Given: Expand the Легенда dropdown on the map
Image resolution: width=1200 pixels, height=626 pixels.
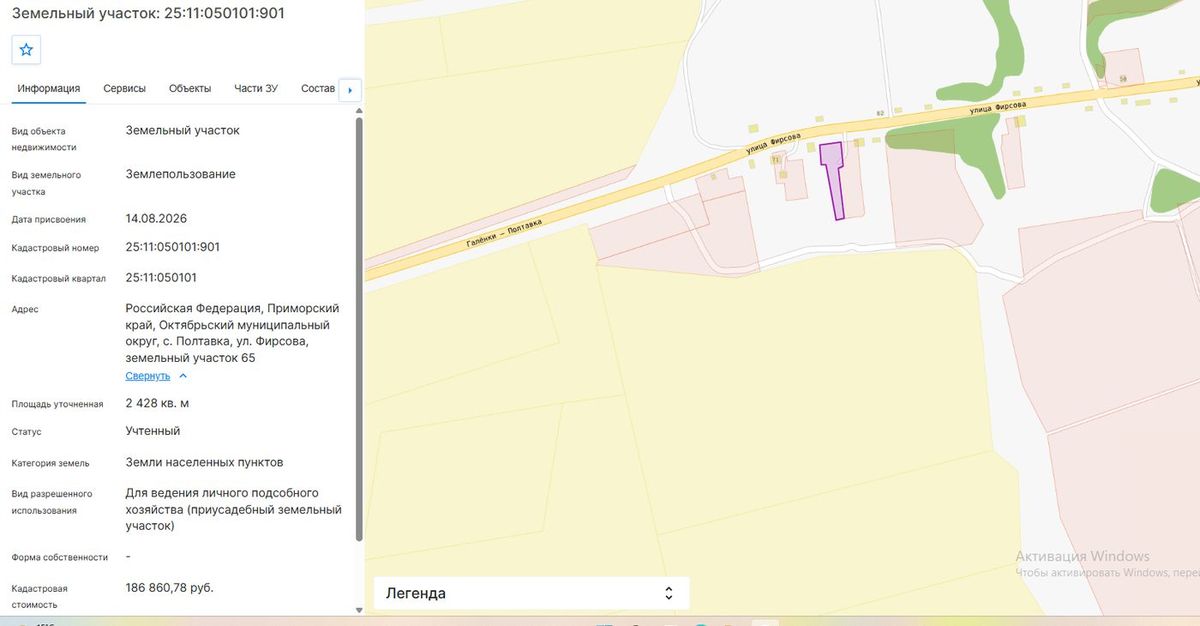Looking at the screenshot, I should tap(531, 593).
